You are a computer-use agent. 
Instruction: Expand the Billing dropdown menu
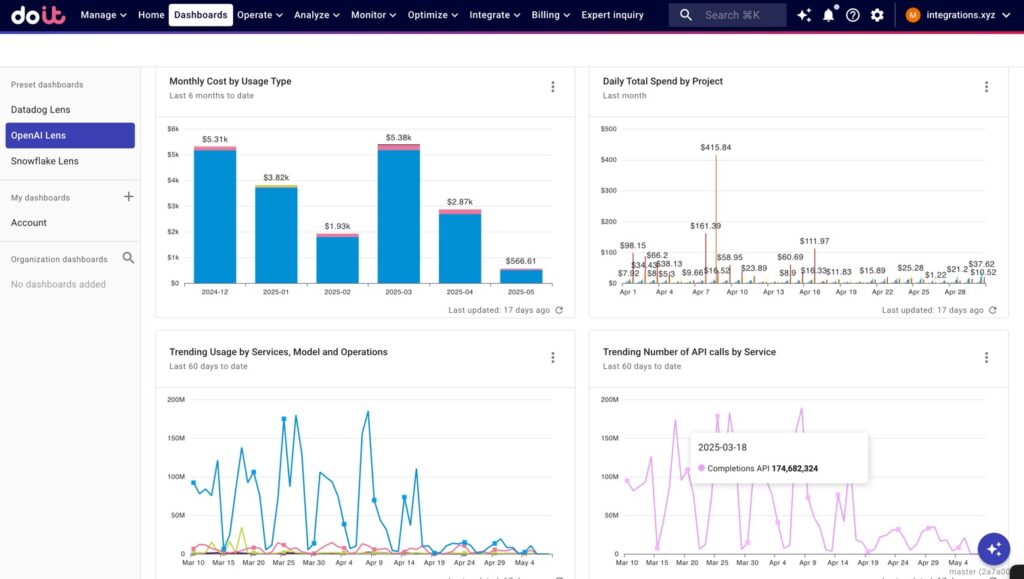point(551,15)
